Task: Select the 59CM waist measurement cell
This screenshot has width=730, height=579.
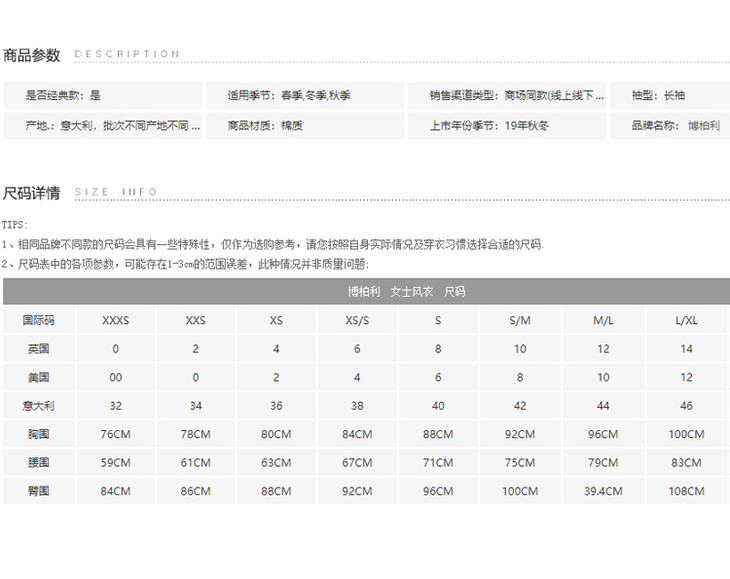Action: pos(115,463)
